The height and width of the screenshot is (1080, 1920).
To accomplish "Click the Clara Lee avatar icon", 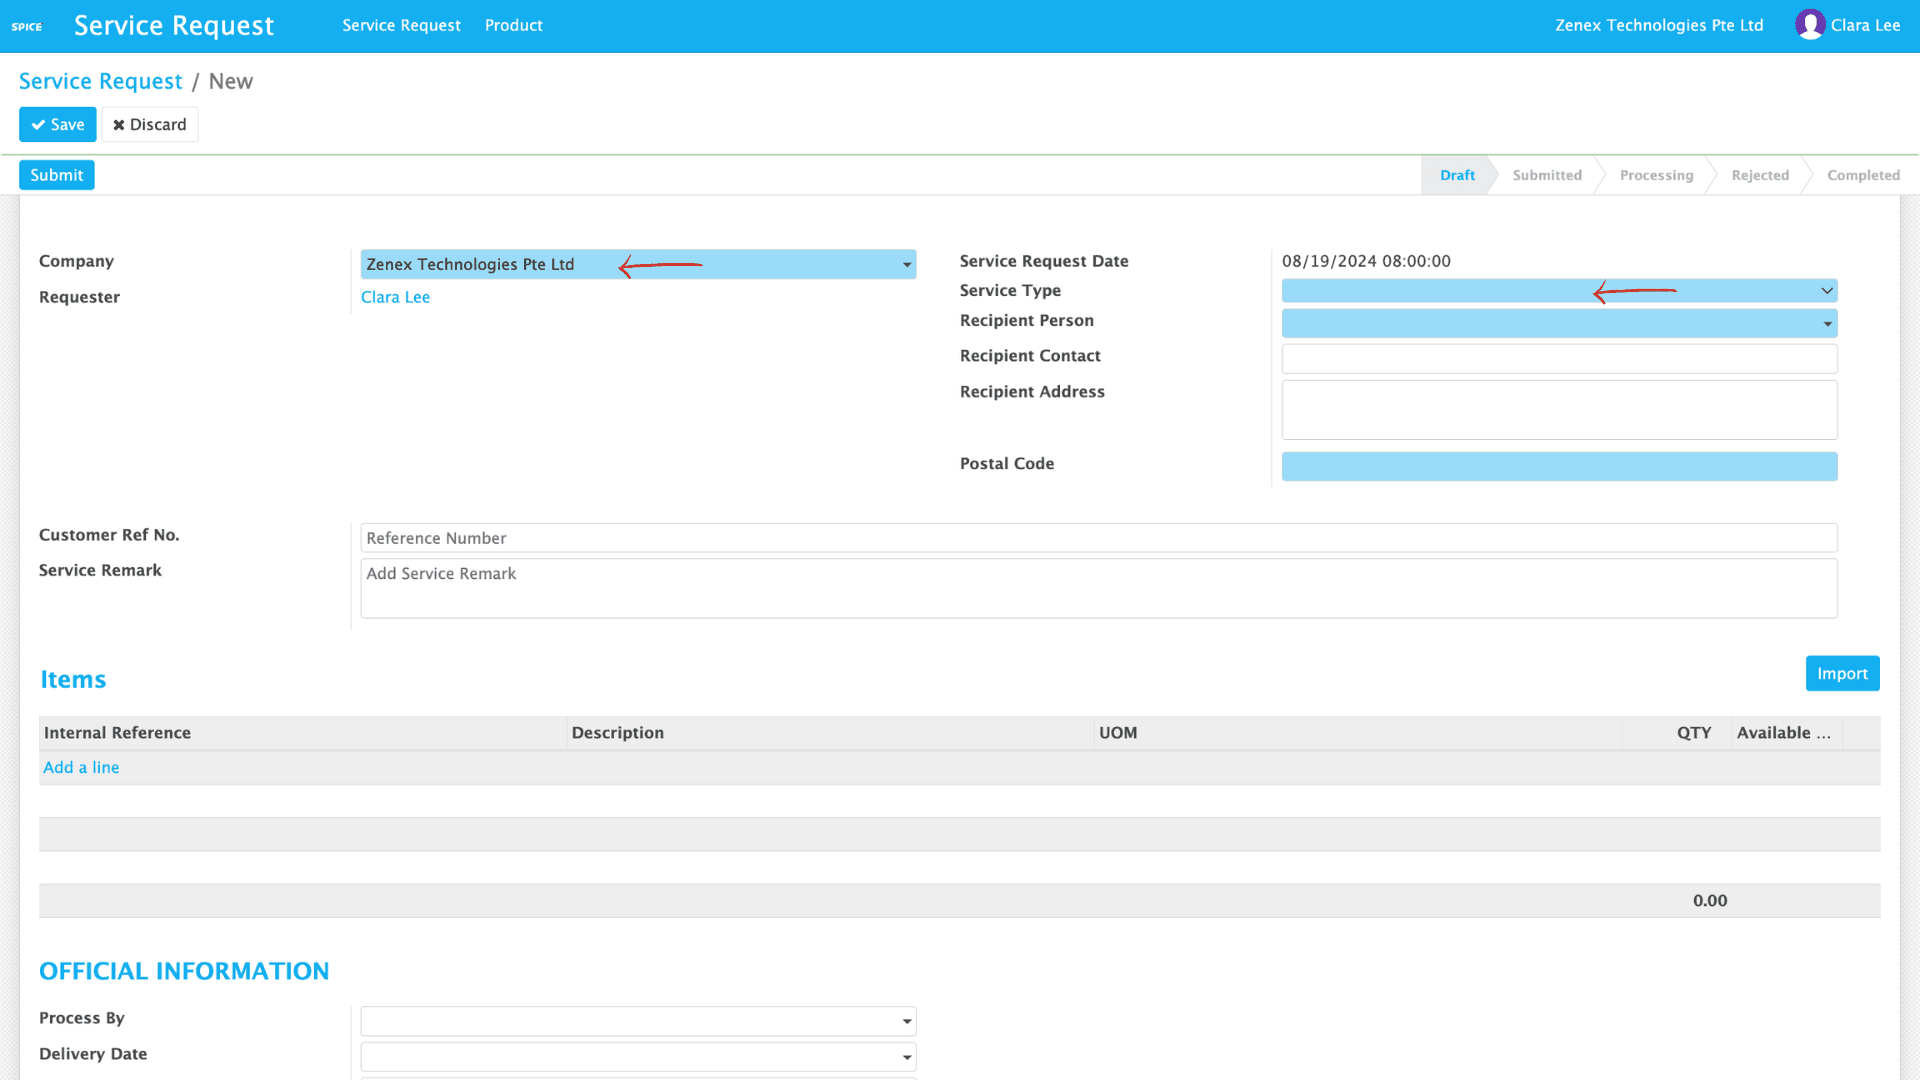I will coord(1810,25).
